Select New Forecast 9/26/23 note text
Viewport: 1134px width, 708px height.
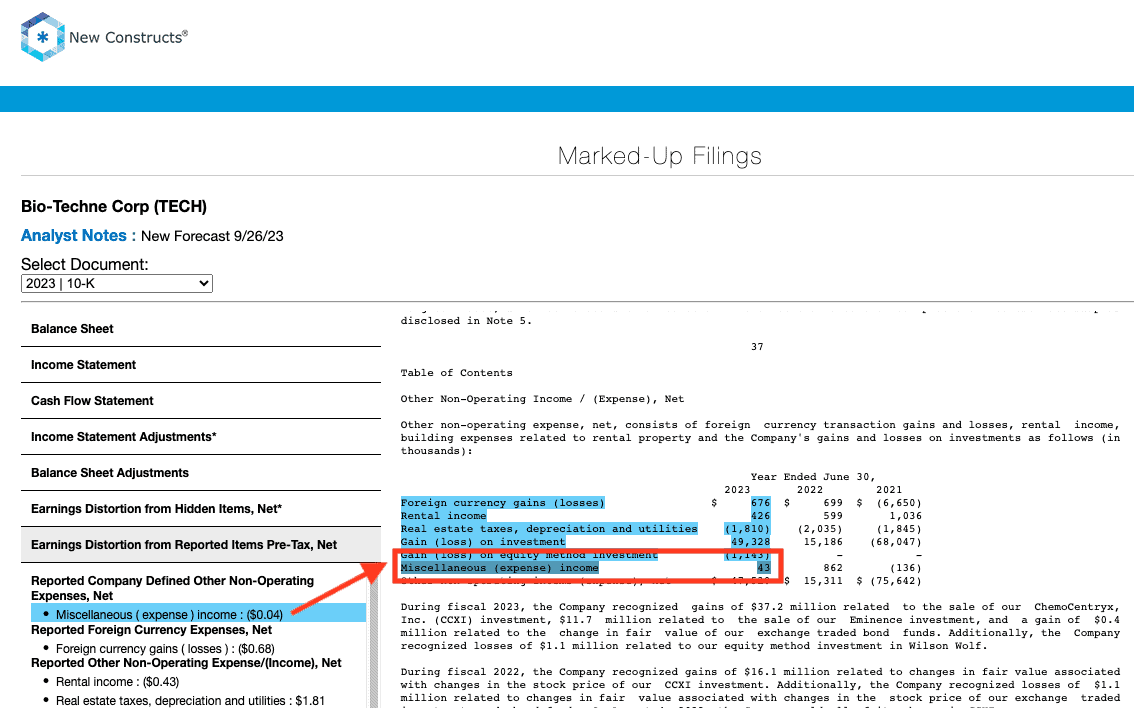(x=212, y=236)
